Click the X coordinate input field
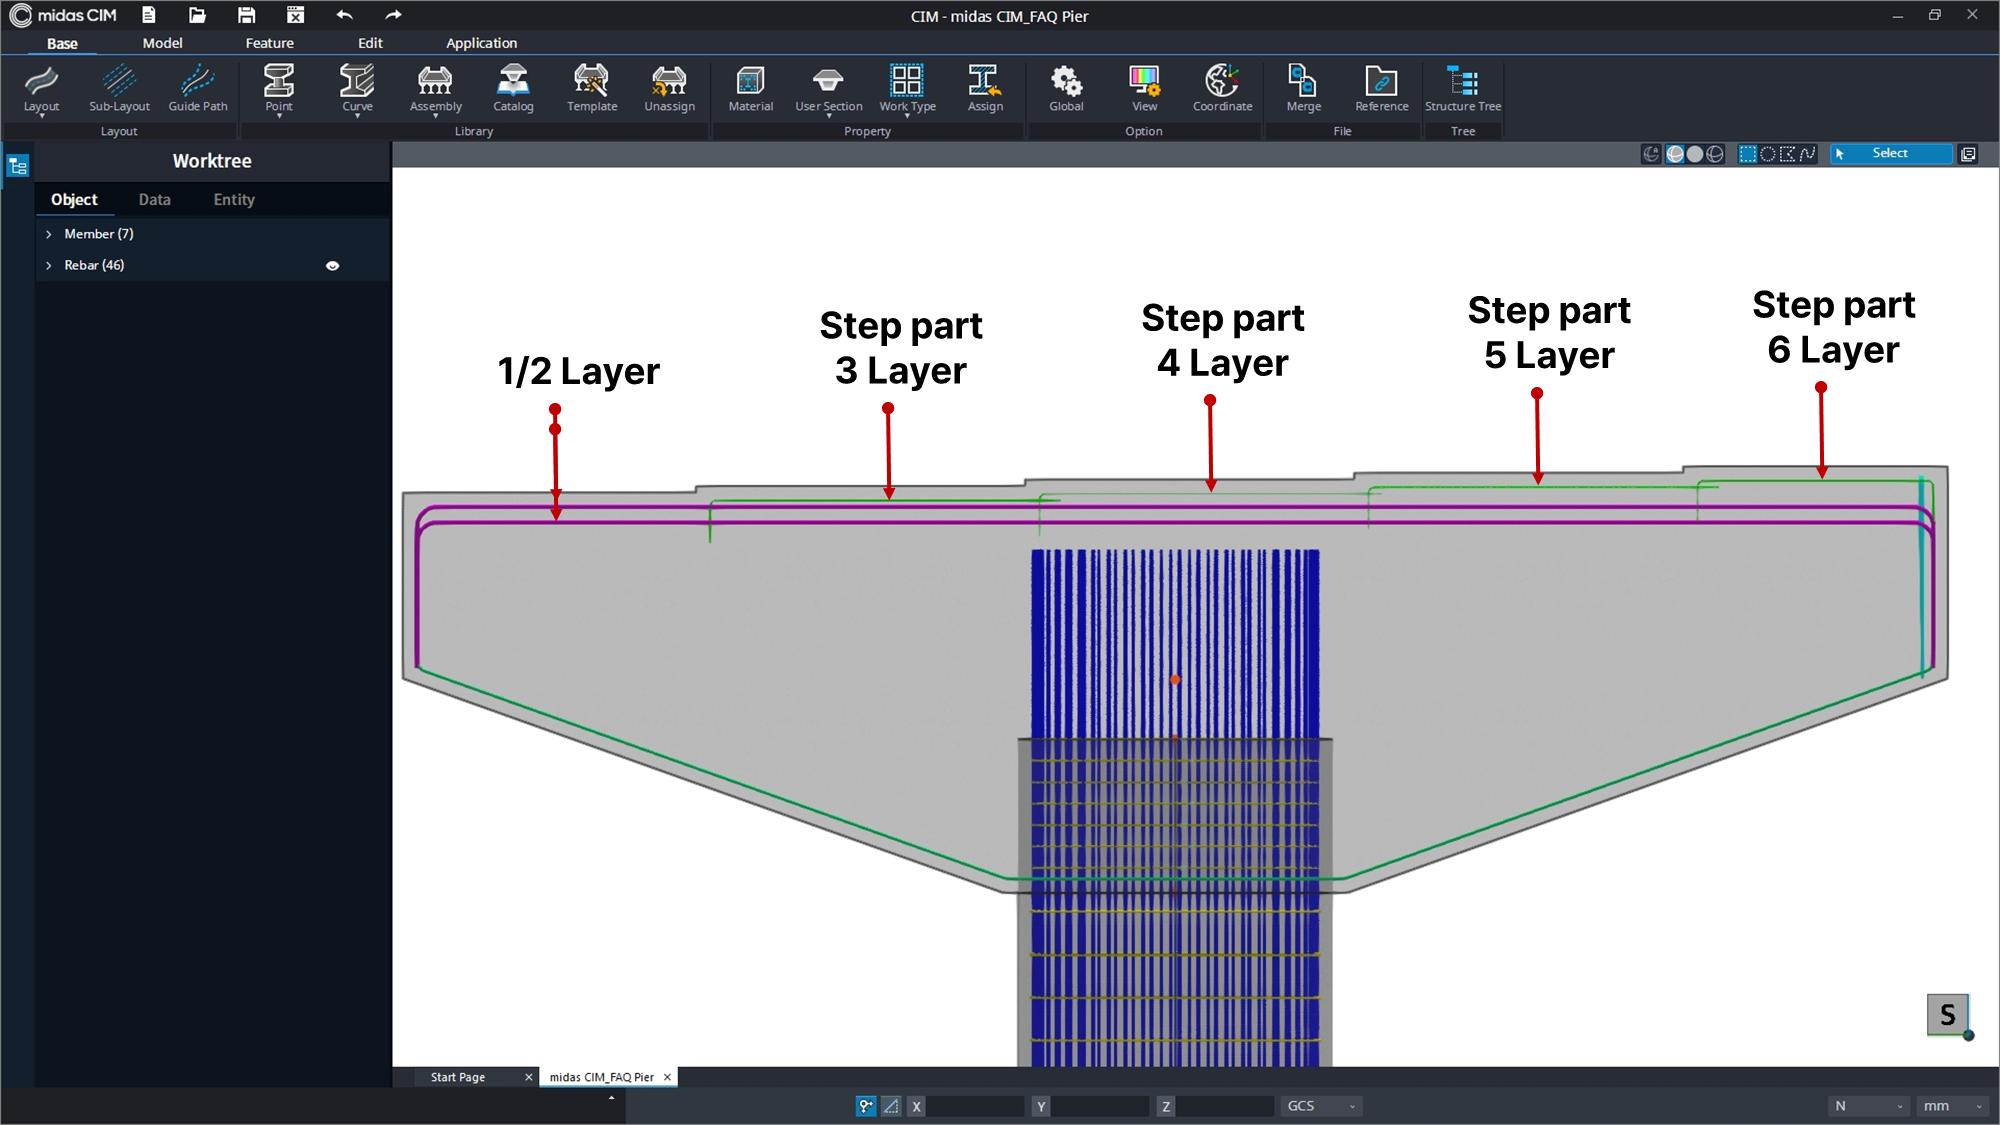The height and width of the screenshot is (1125, 2000). tap(974, 1106)
